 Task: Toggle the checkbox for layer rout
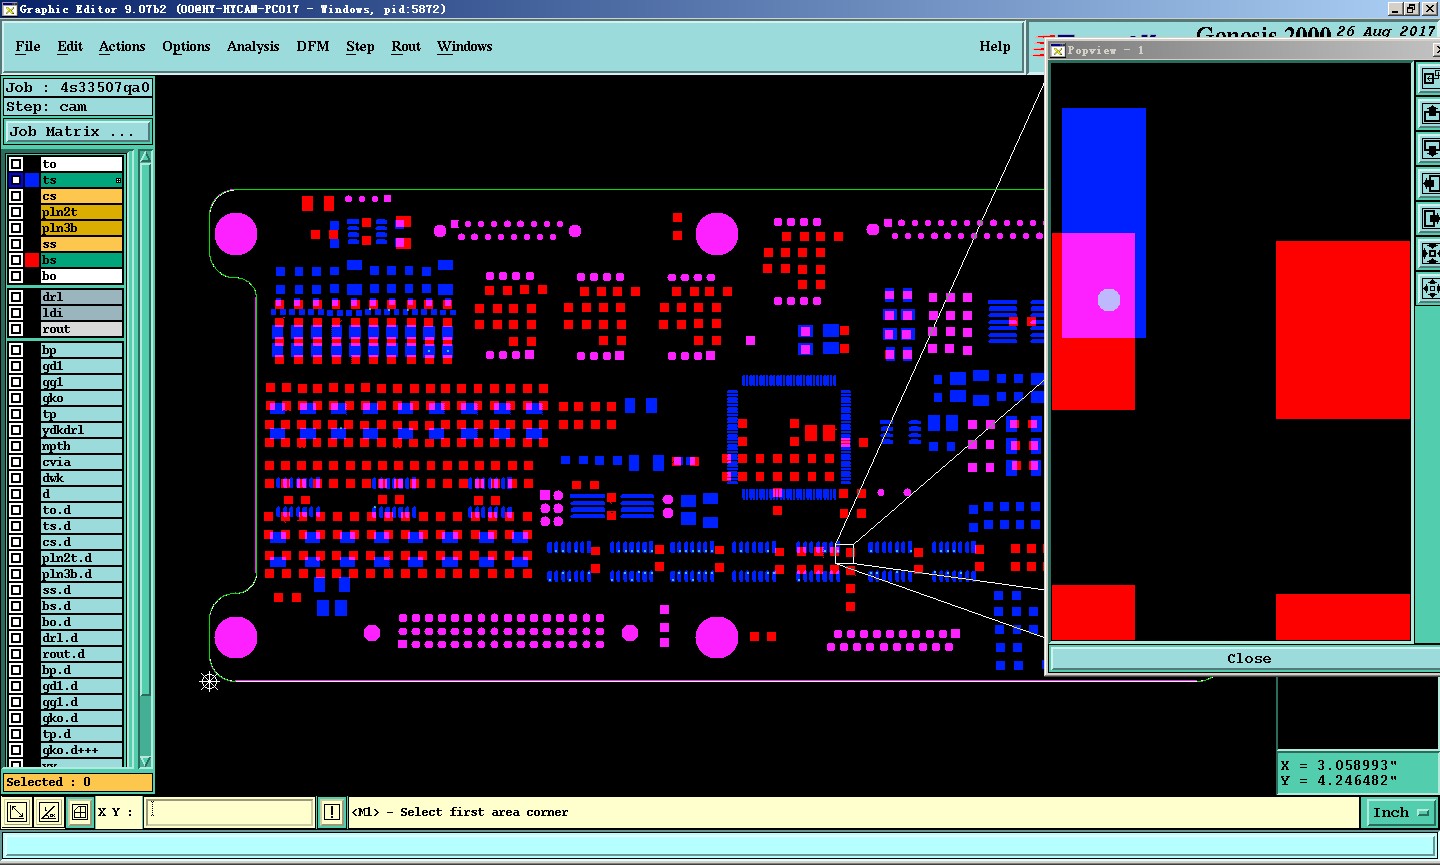pyautogui.click(x=16, y=329)
